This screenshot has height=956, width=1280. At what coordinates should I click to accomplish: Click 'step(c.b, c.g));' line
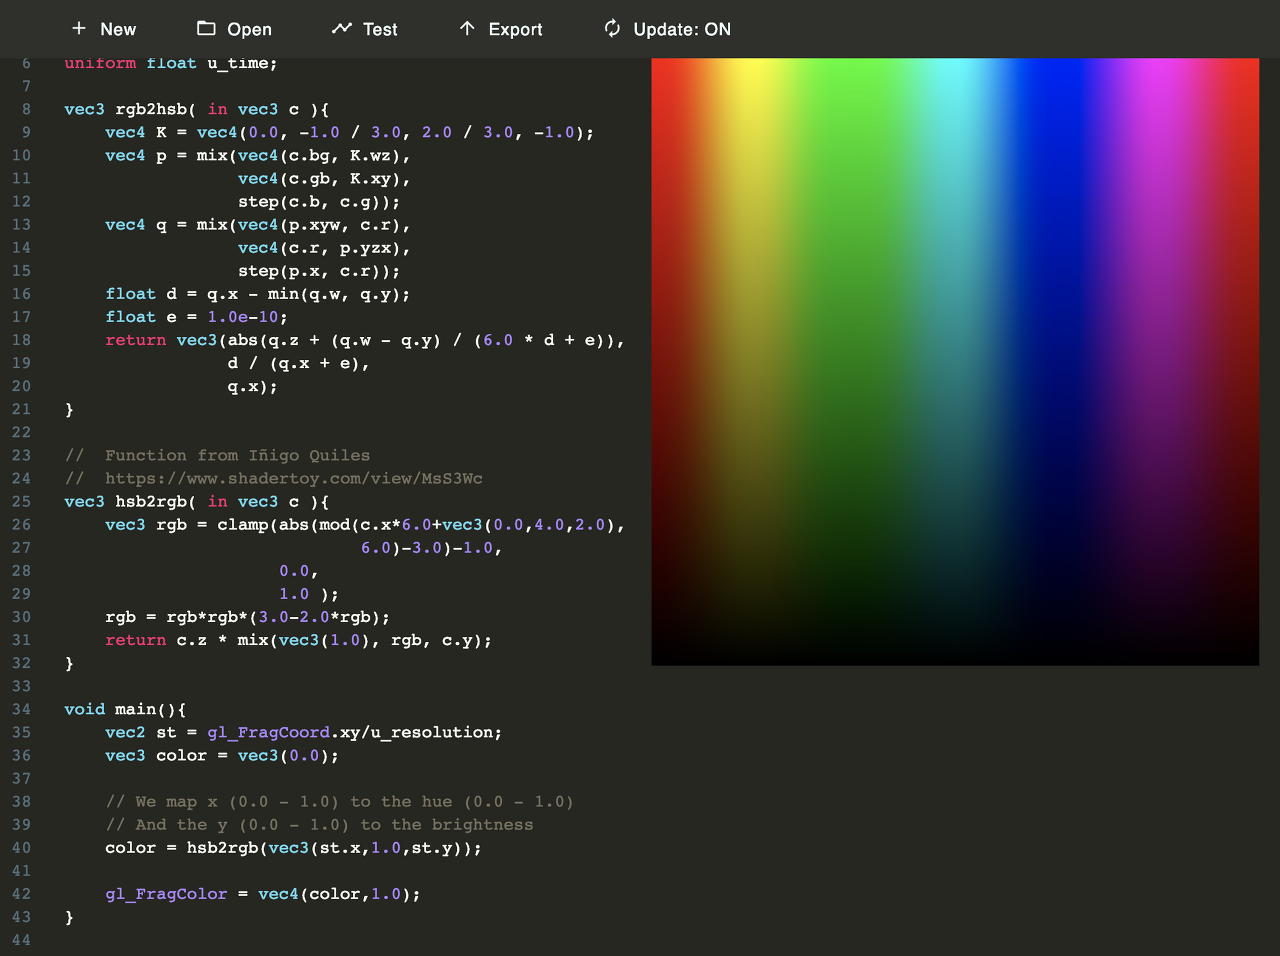tap(319, 201)
